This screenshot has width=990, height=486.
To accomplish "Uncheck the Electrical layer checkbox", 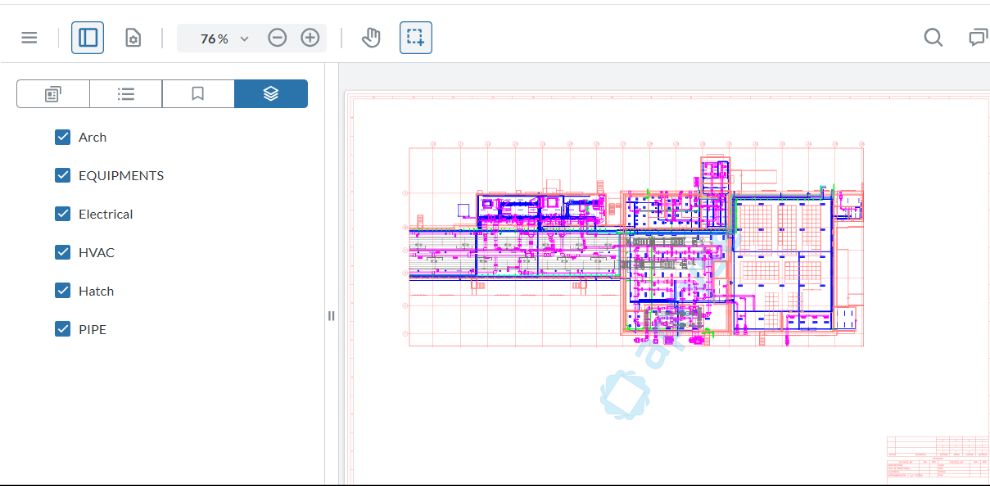I will pos(63,214).
